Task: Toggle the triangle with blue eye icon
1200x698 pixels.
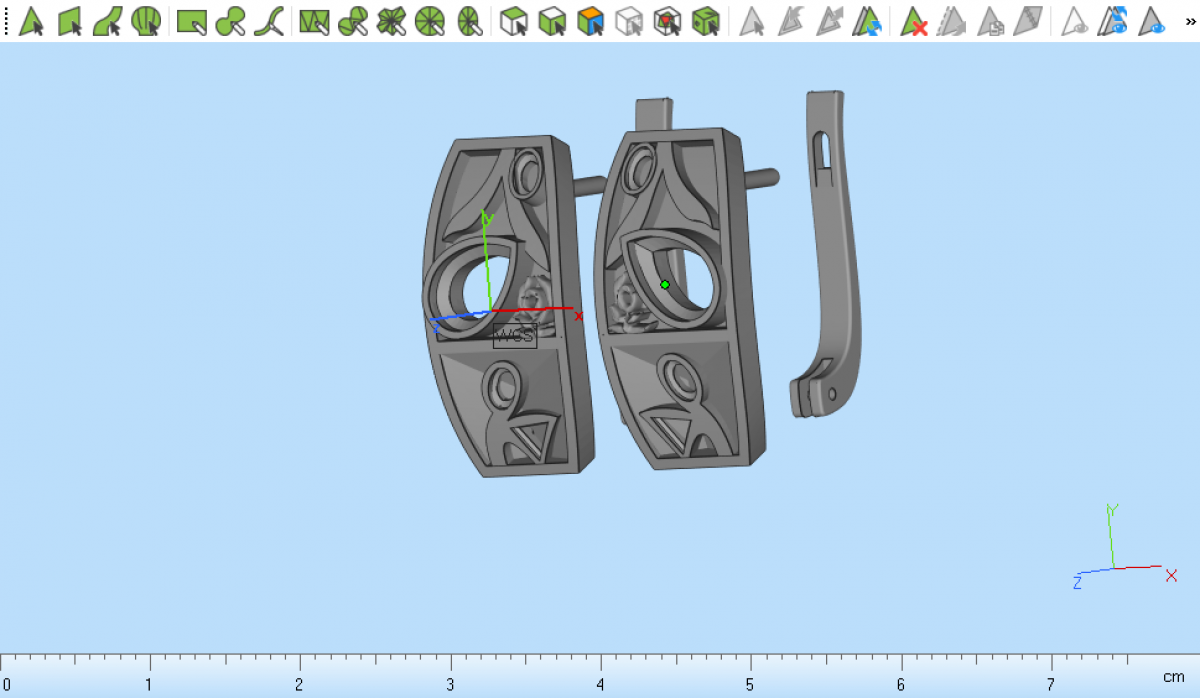Action: [x=1153, y=21]
